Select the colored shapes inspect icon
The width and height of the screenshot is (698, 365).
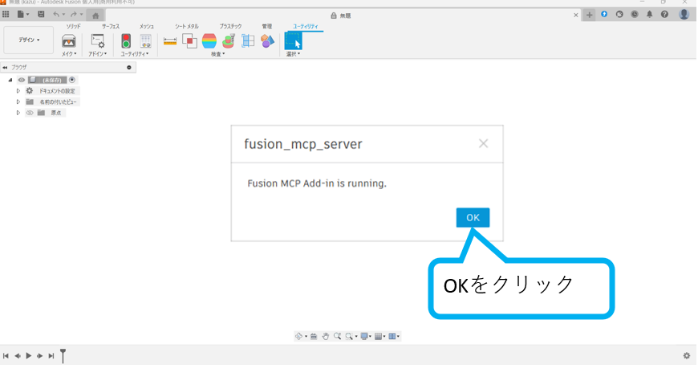pos(268,41)
